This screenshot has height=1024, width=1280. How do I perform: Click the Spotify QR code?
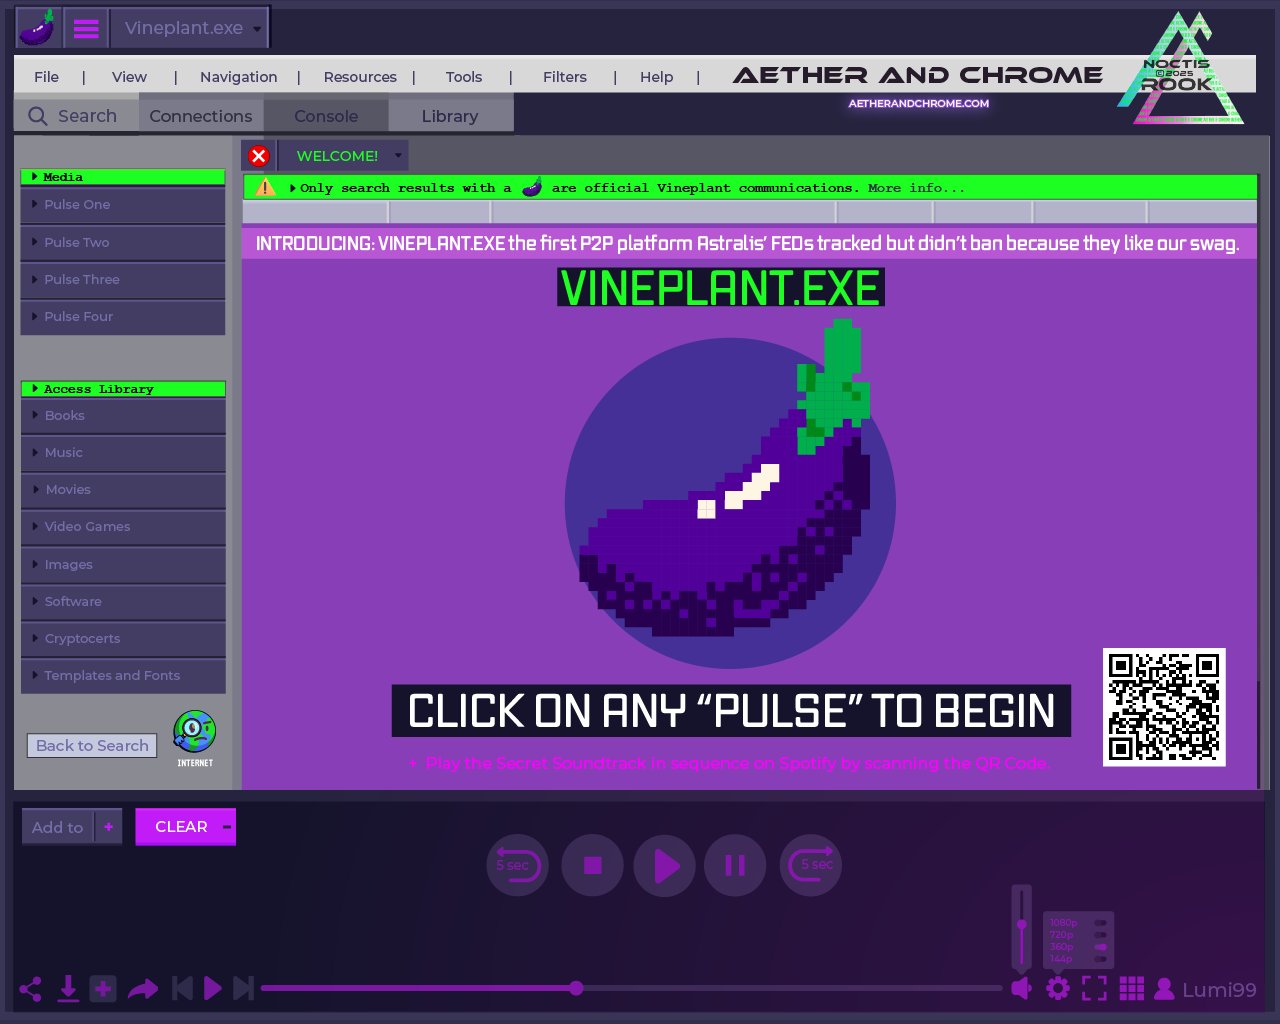coord(1164,707)
